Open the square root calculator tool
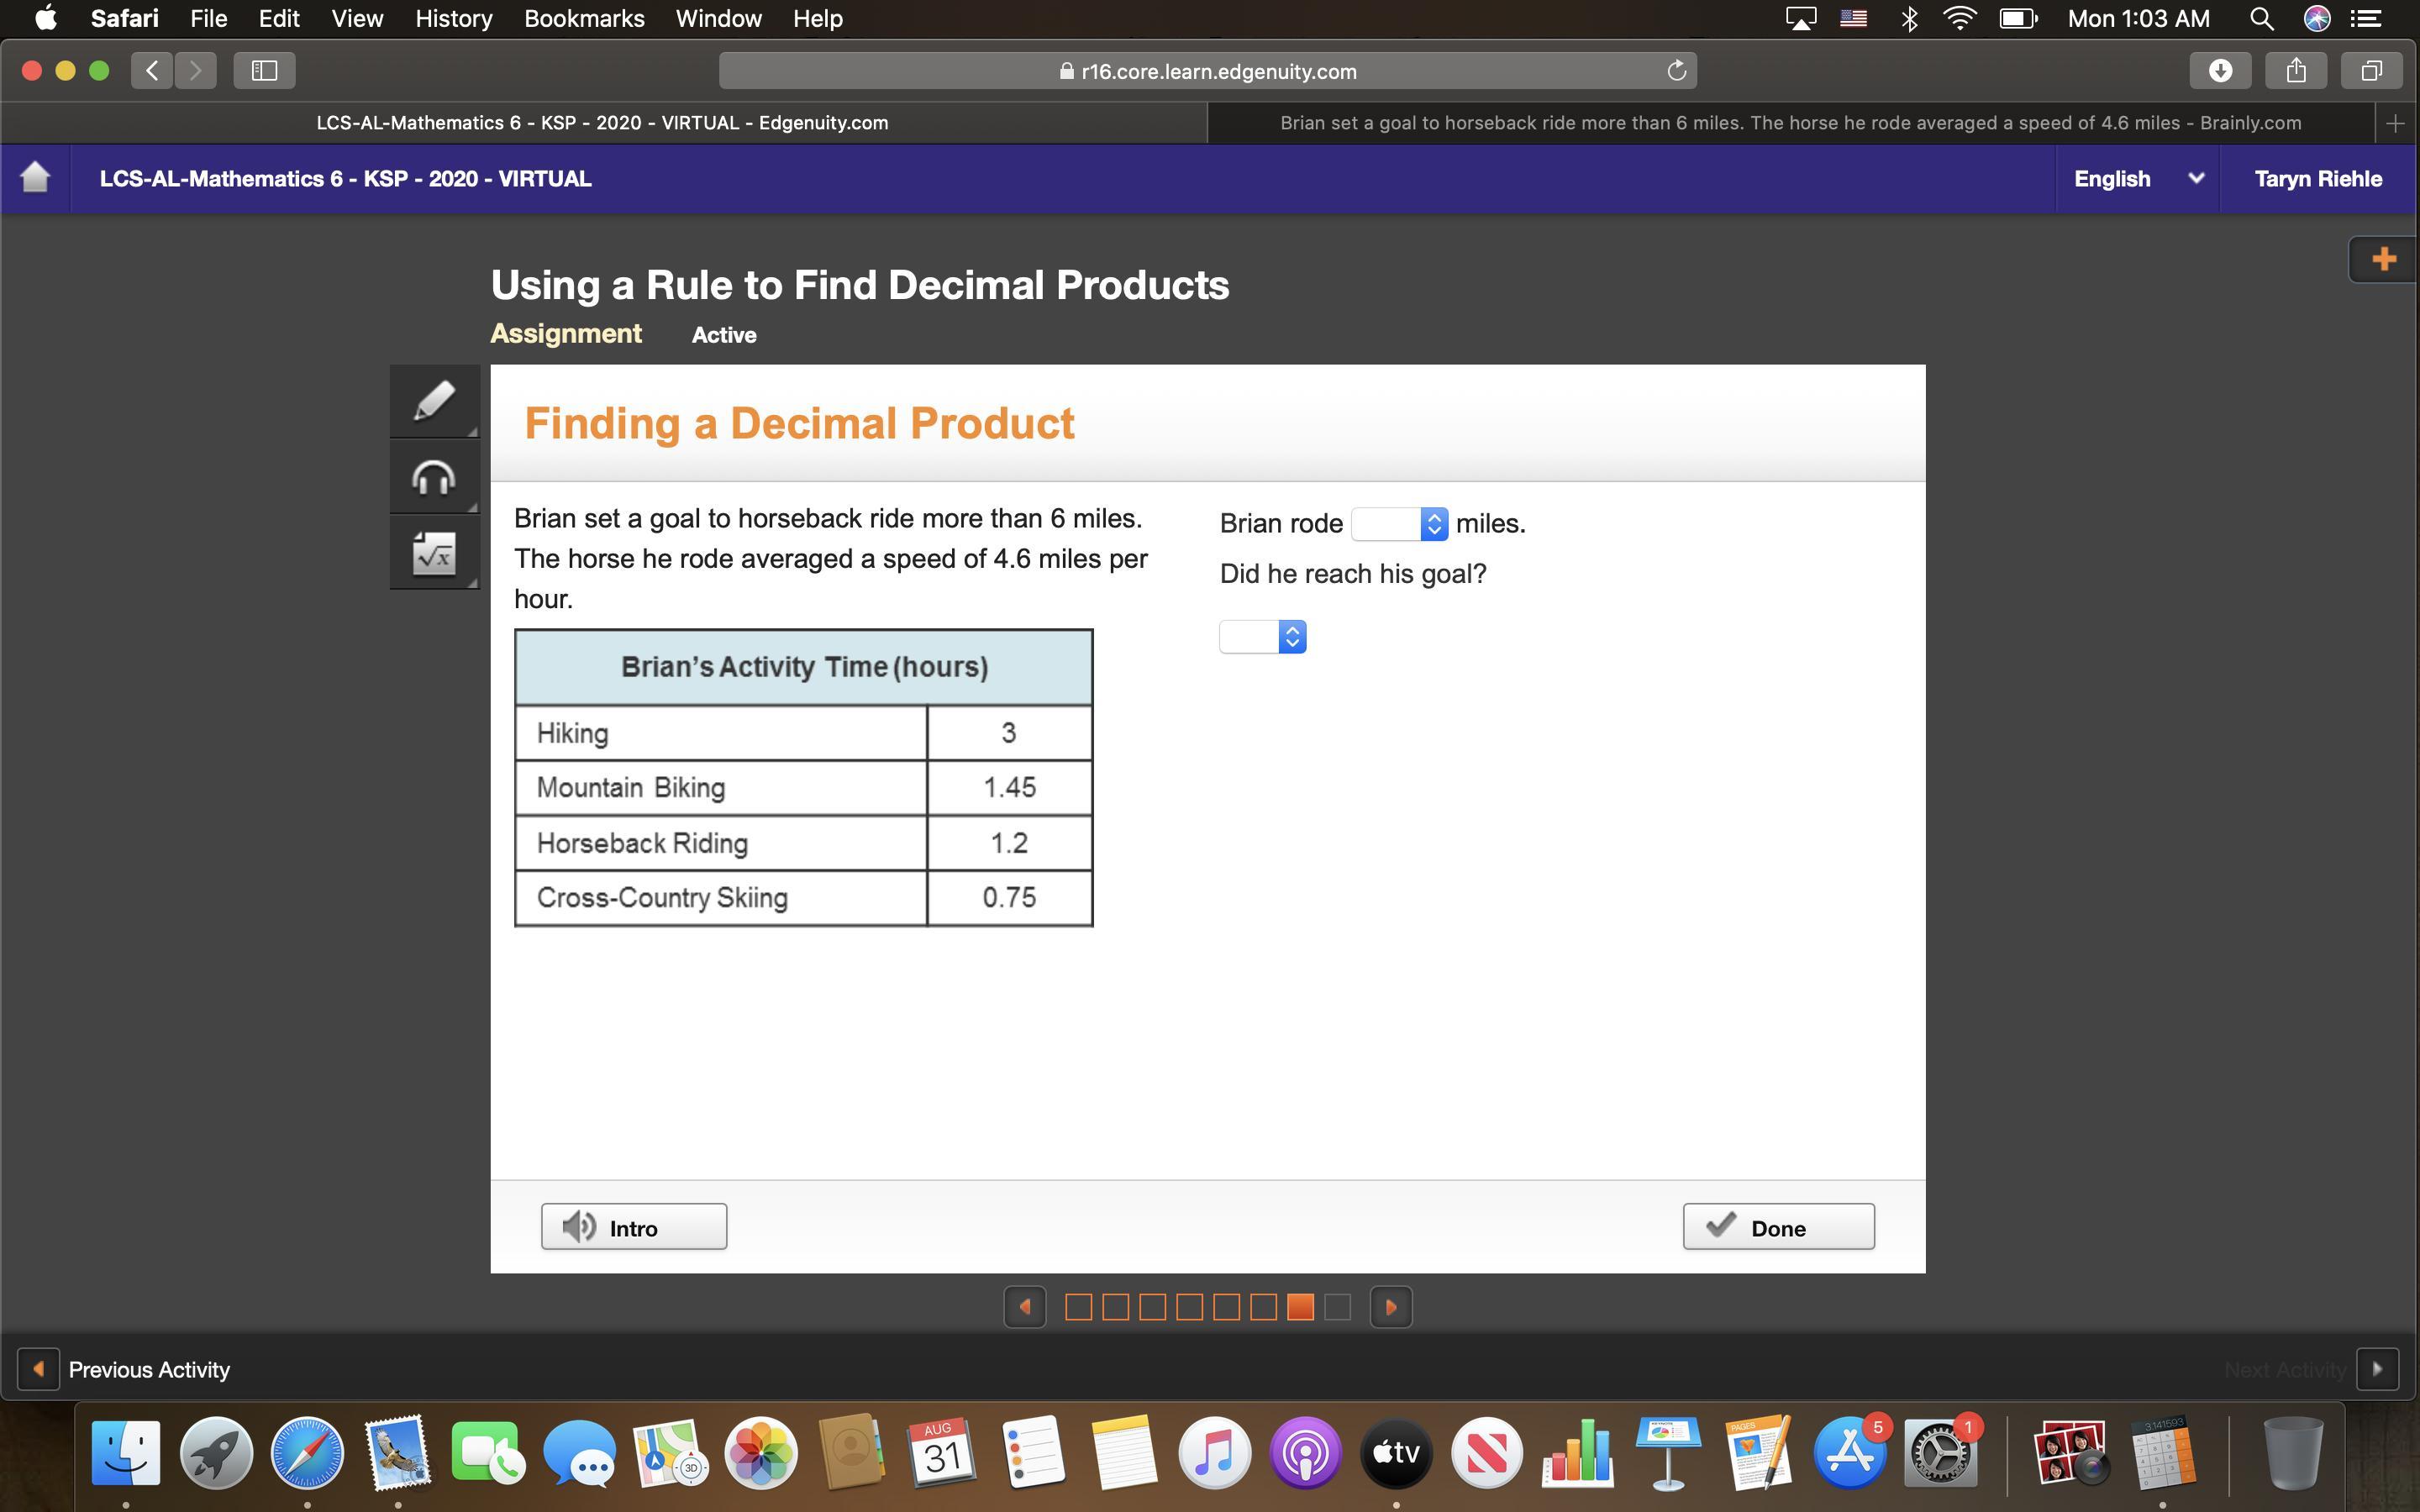 [x=434, y=553]
